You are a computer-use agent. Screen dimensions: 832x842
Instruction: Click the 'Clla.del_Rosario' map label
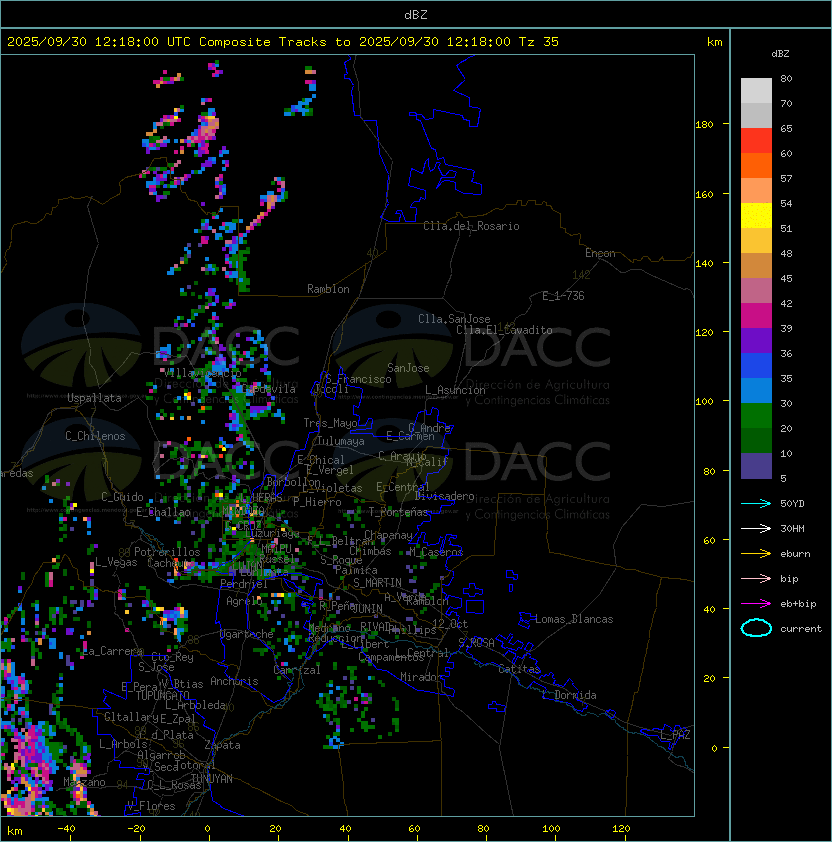471,226
